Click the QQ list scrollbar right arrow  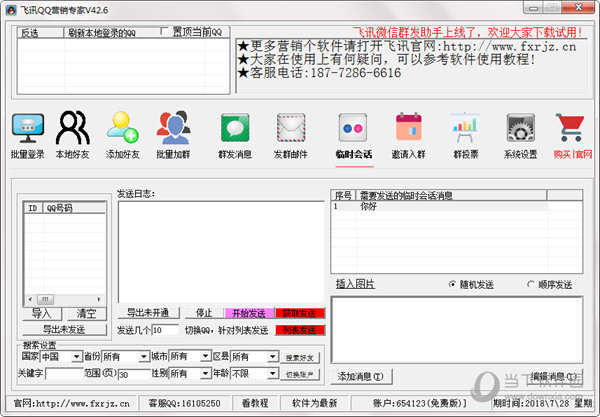click(x=99, y=299)
